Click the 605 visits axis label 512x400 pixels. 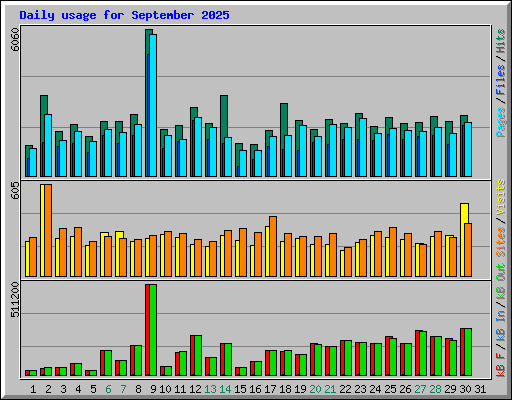(x=15, y=191)
